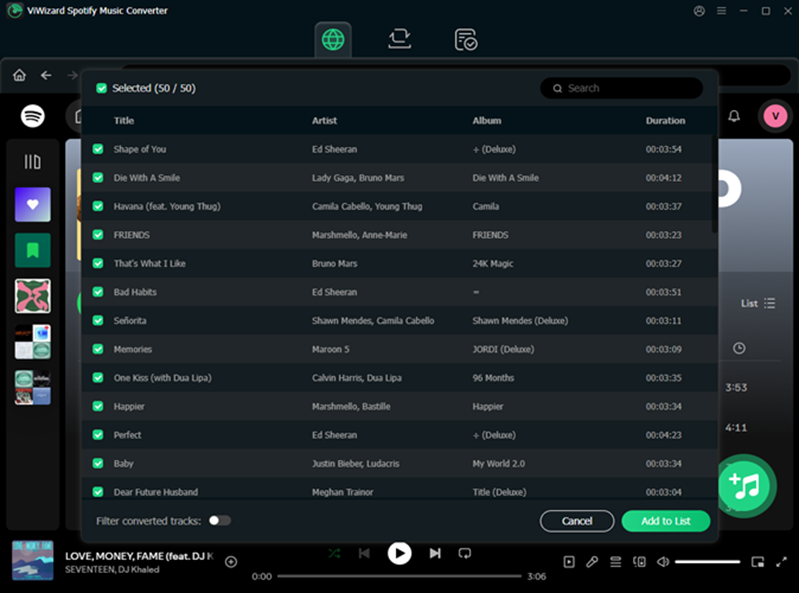
Task: Switch to the Converting tab icon
Action: pos(400,39)
